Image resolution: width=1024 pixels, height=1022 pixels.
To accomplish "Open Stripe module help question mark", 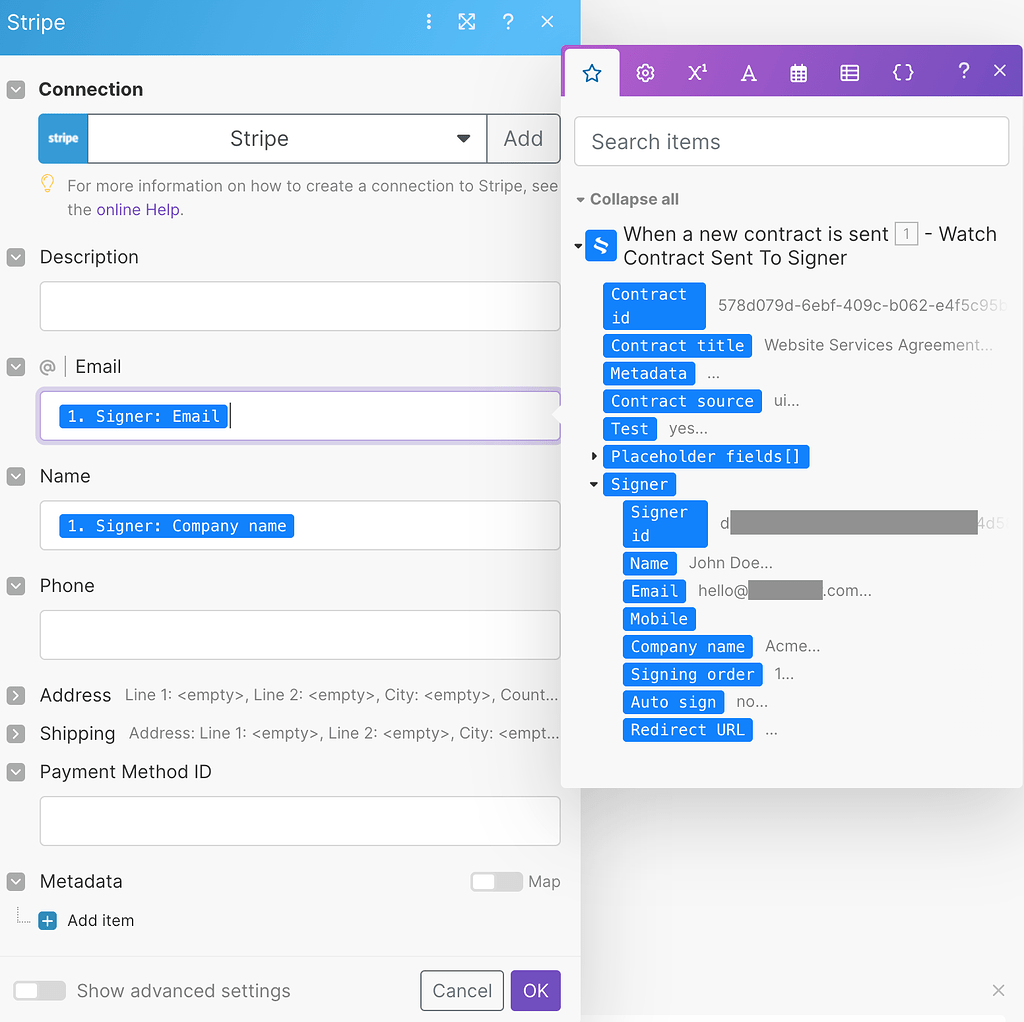I will pos(507,22).
